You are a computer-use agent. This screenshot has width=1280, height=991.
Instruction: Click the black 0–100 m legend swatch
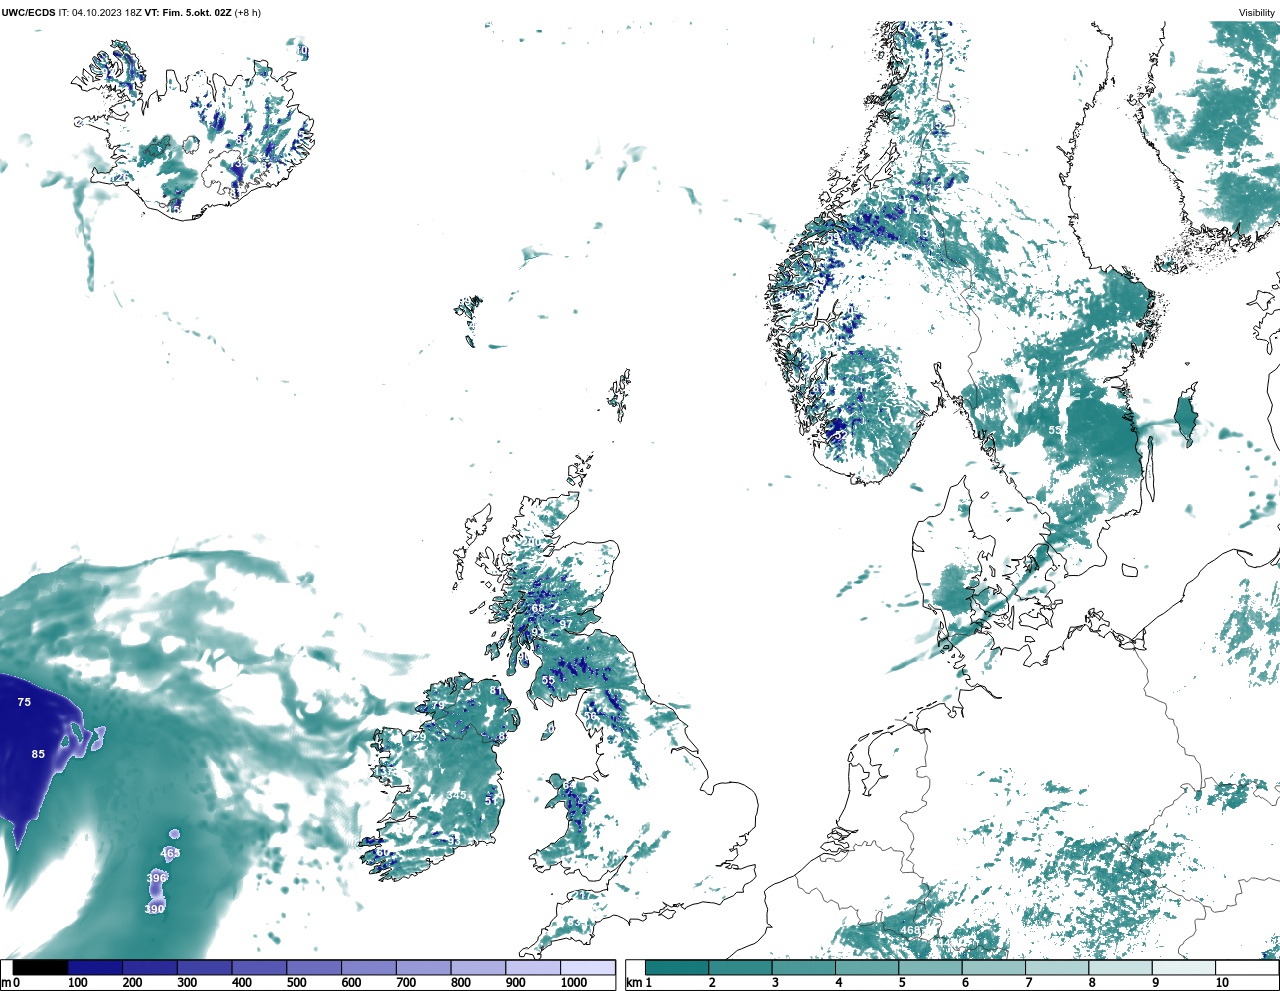[x=40, y=967]
